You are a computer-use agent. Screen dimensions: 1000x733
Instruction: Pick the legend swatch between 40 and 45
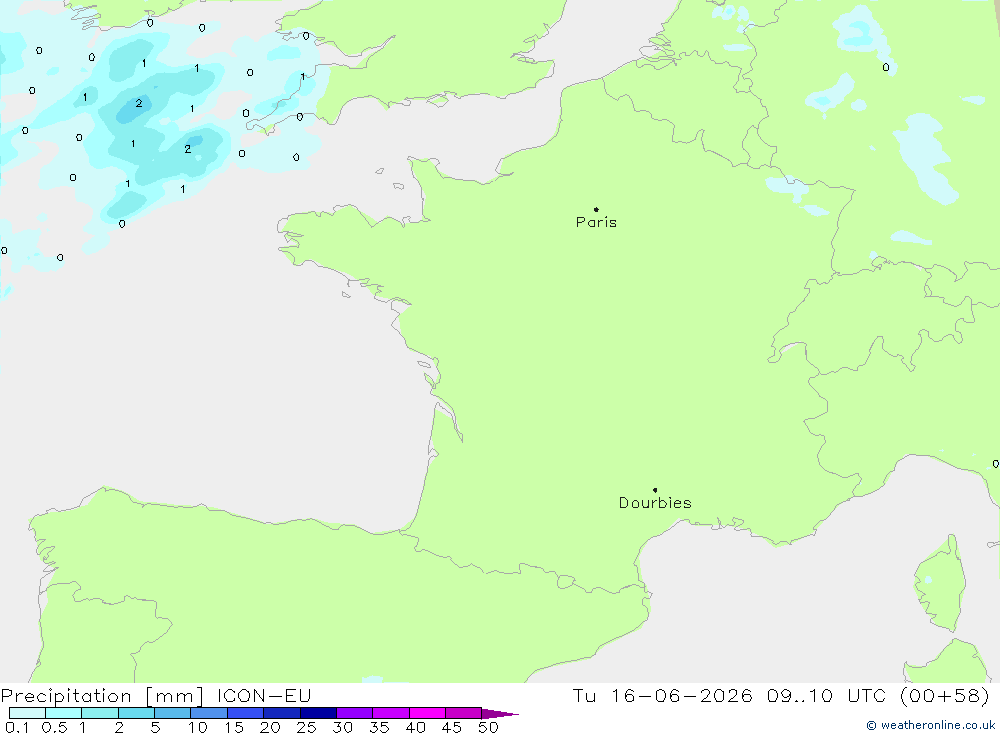pyautogui.click(x=427, y=713)
